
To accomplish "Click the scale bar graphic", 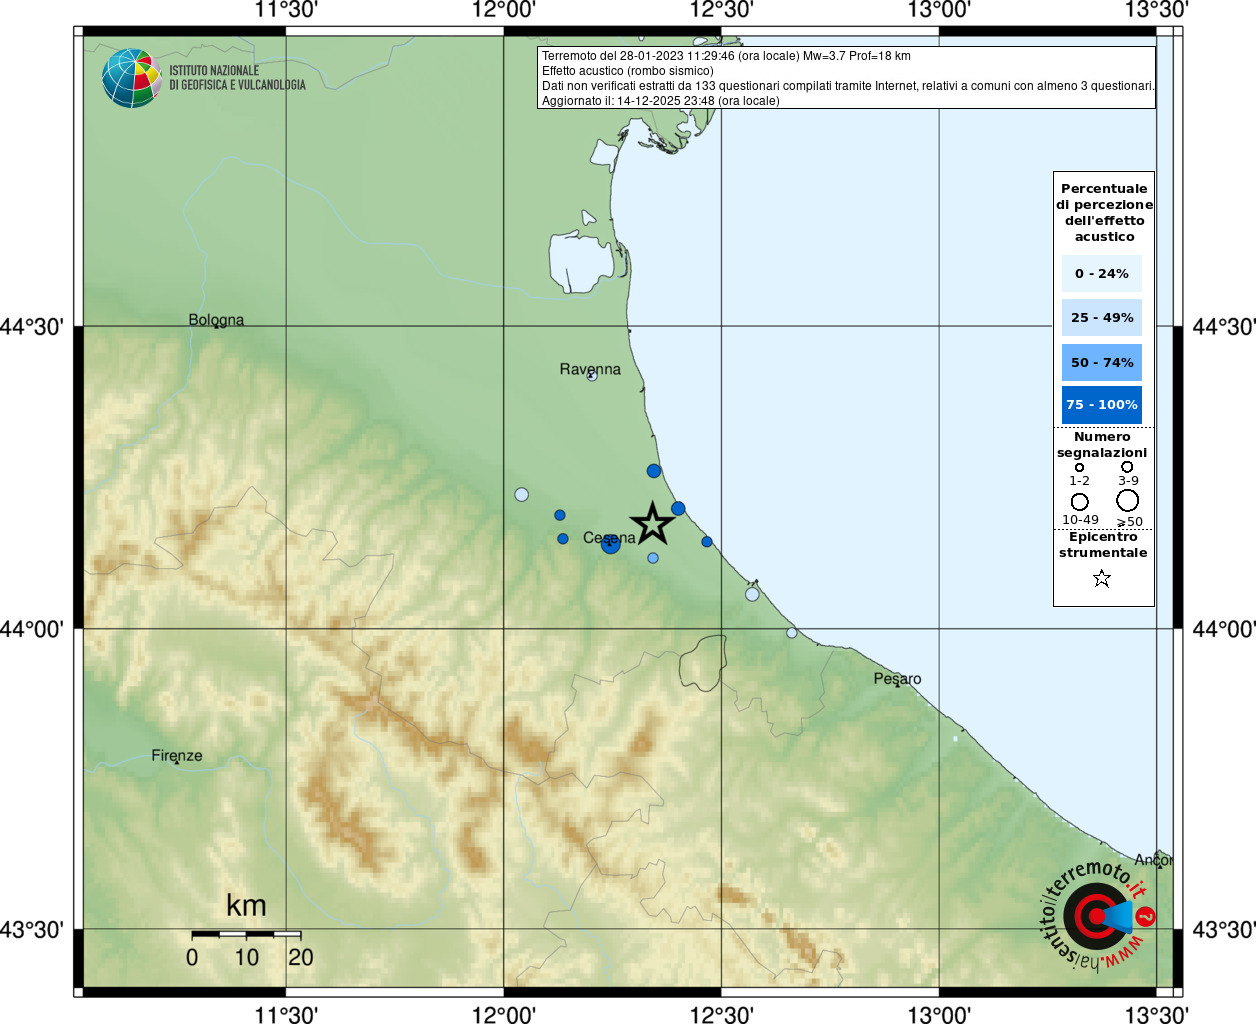I will click(x=246, y=934).
